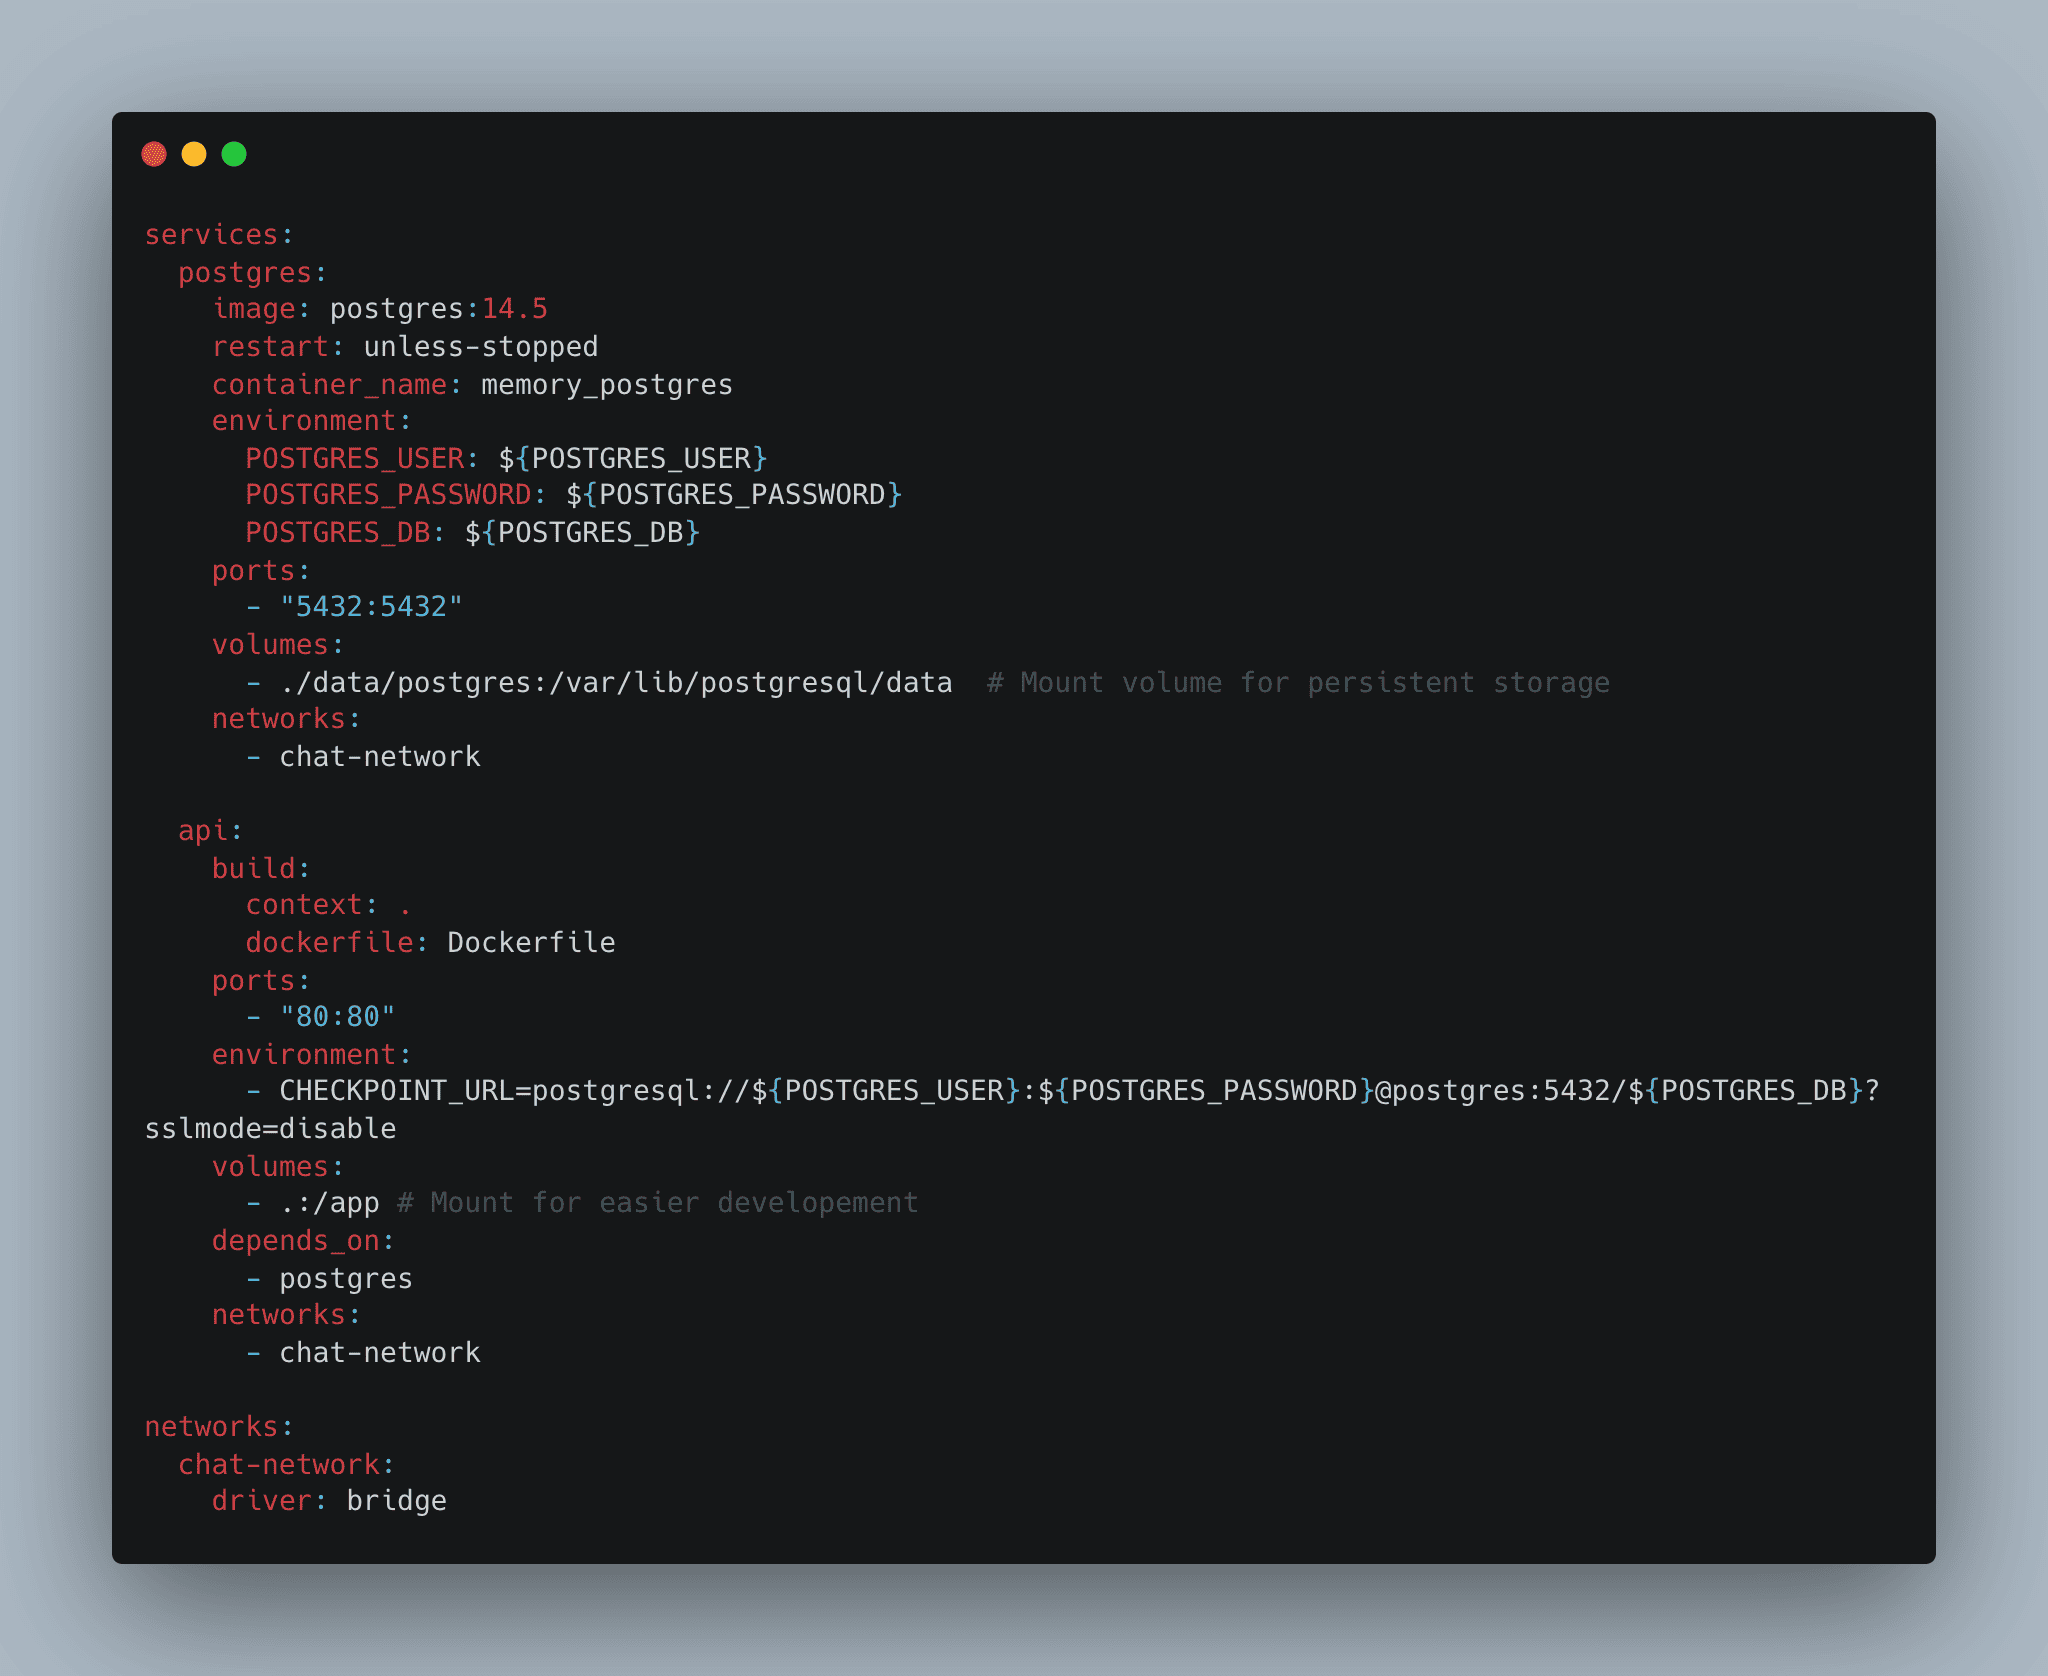Click the 'depends_on:' key

(x=302, y=1241)
